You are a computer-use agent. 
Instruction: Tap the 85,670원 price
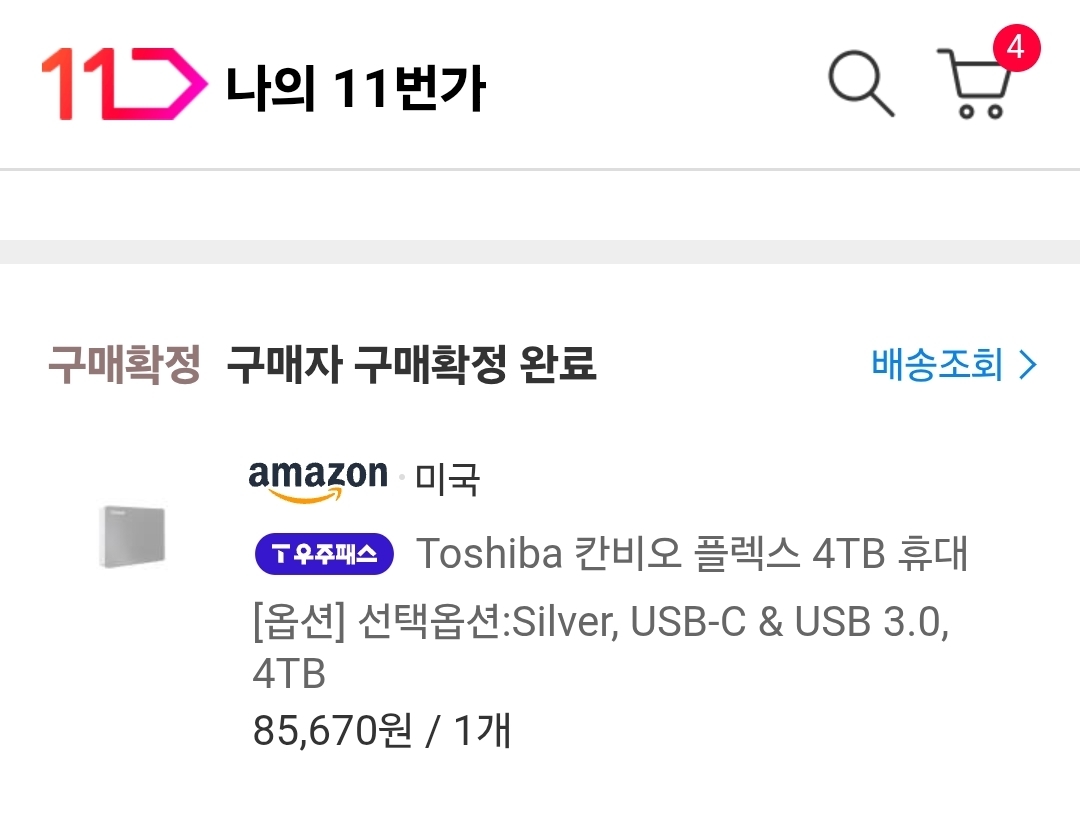pyautogui.click(x=332, y=731)
